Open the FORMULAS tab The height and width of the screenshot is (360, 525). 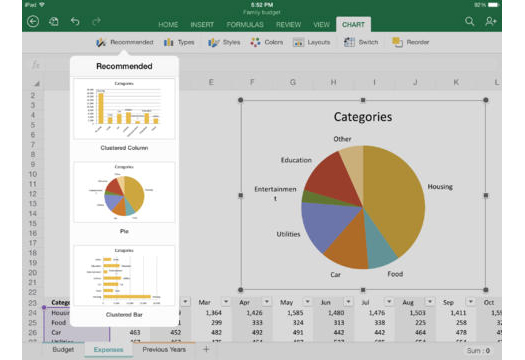coord(245,25)
